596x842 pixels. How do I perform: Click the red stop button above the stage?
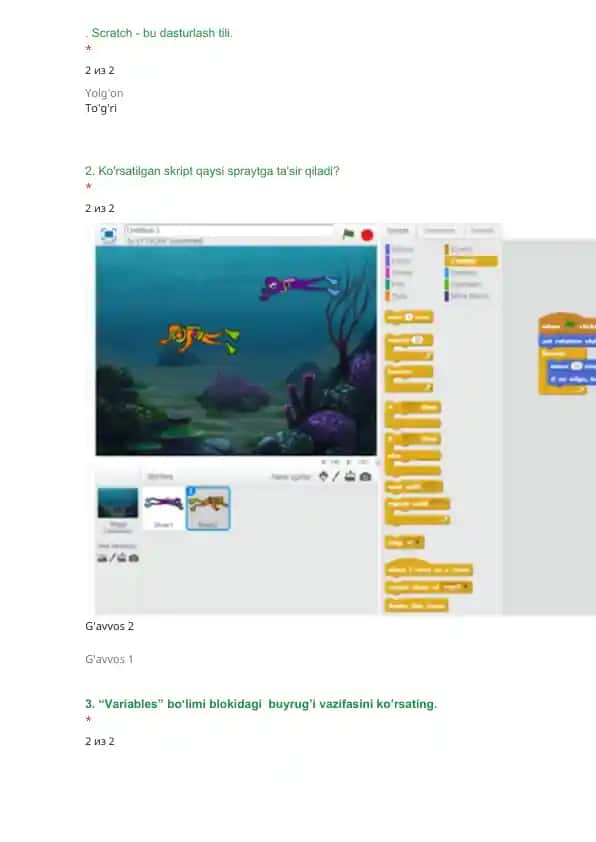click(367, 235)
